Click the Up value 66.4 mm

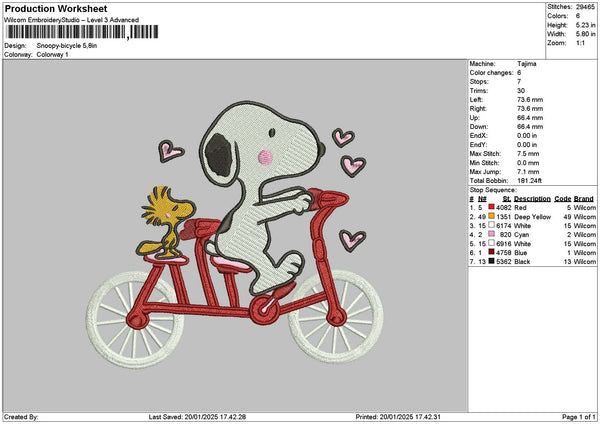[530, 117]
